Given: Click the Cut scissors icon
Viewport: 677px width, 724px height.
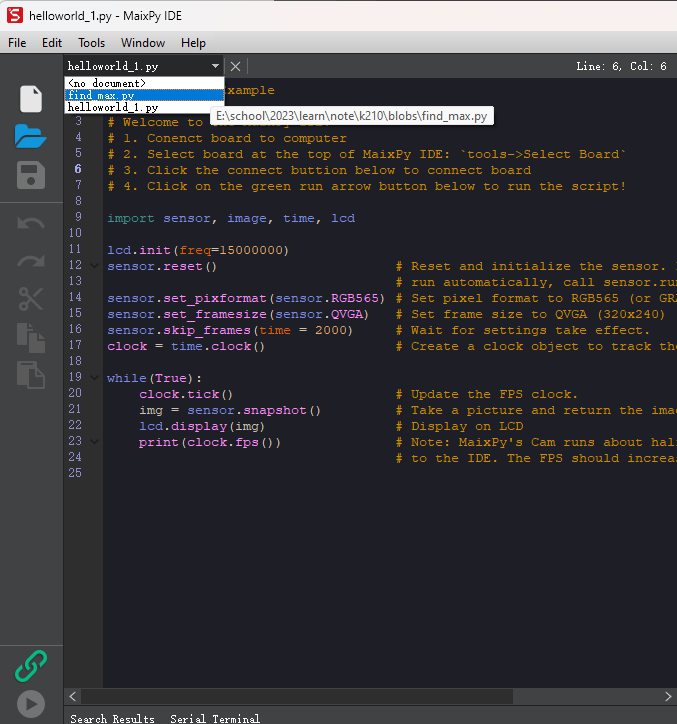Looking at the screenshot, I should coord(31,299).
